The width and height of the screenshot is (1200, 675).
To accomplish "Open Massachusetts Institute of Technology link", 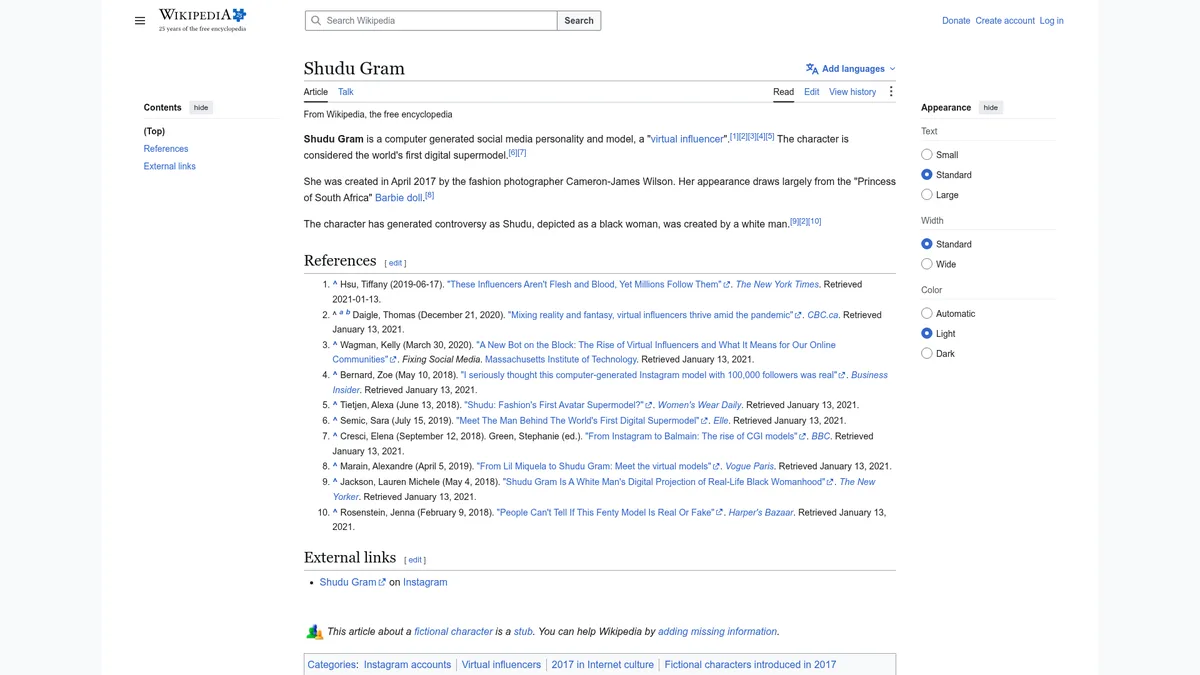I will coord(561,360).
